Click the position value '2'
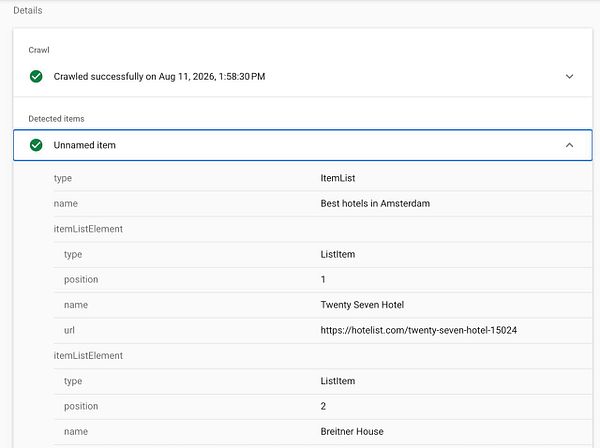Viewport: 600px width, 448px height. (x=323, y=406)
